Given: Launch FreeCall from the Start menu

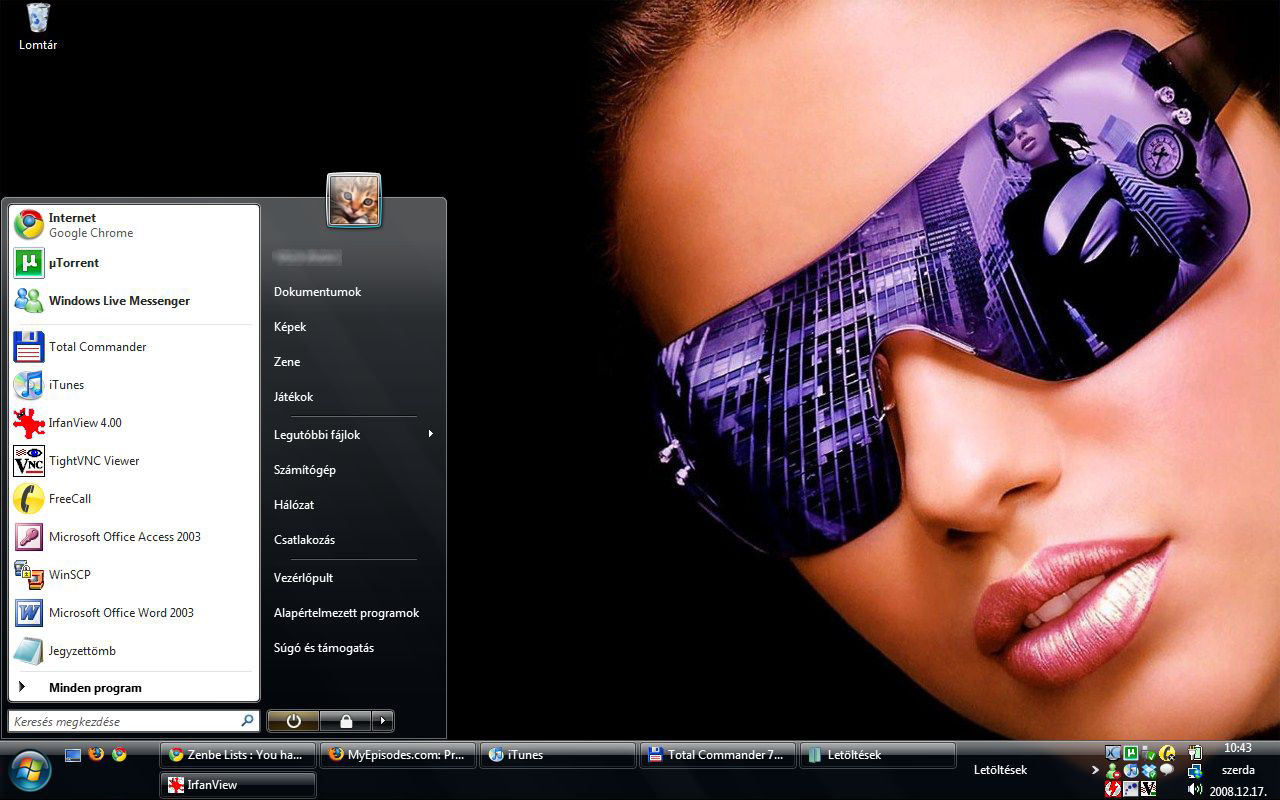Looking at the screenshot, I should coord(135,499).
